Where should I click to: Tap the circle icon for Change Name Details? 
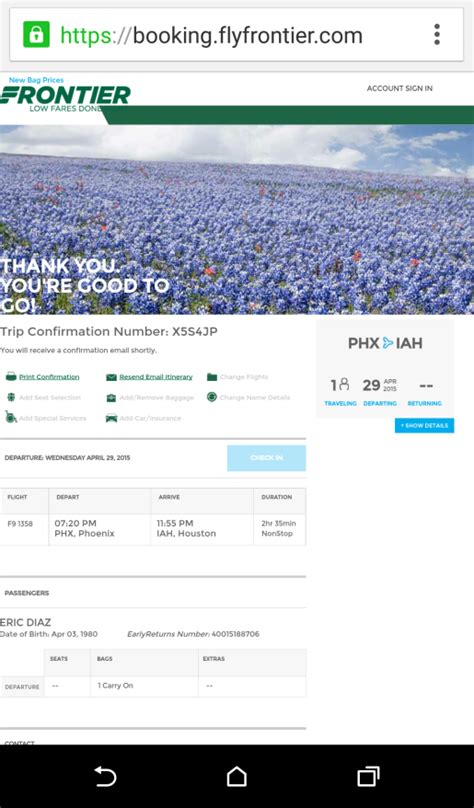click(212, 397)
